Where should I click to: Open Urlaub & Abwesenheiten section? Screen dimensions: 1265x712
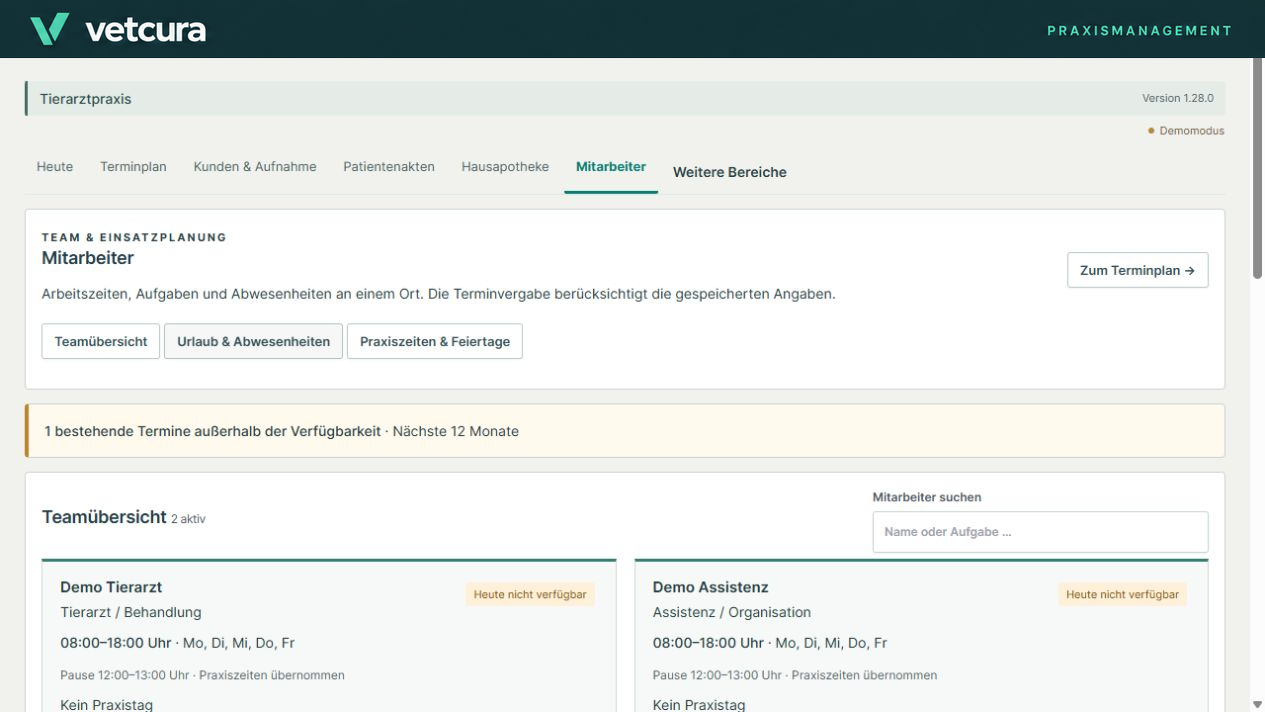[x=254, y=341]
